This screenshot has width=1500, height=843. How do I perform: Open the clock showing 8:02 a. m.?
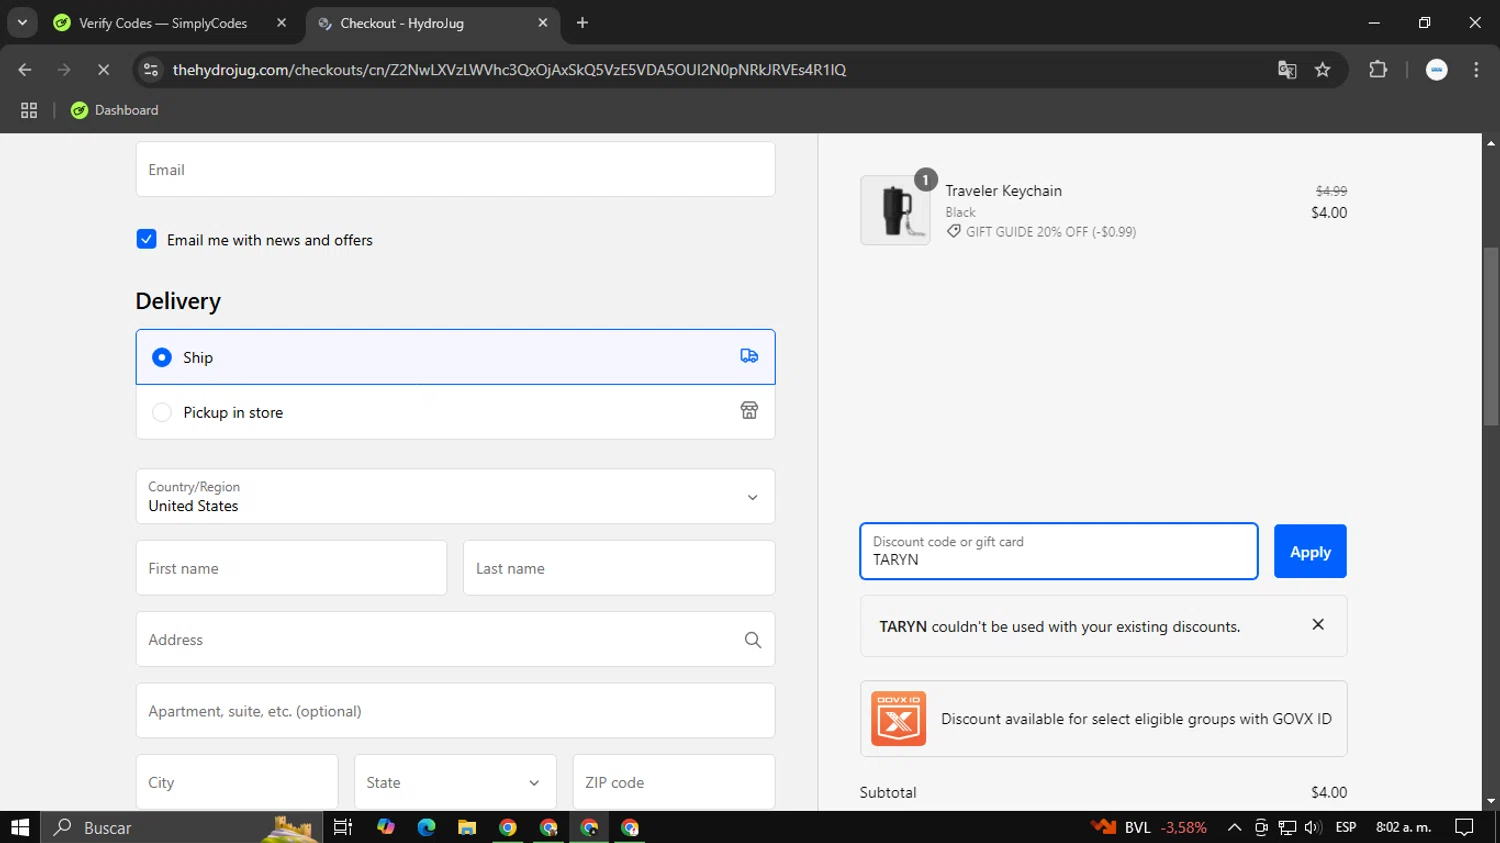(x=1403, y=827)
